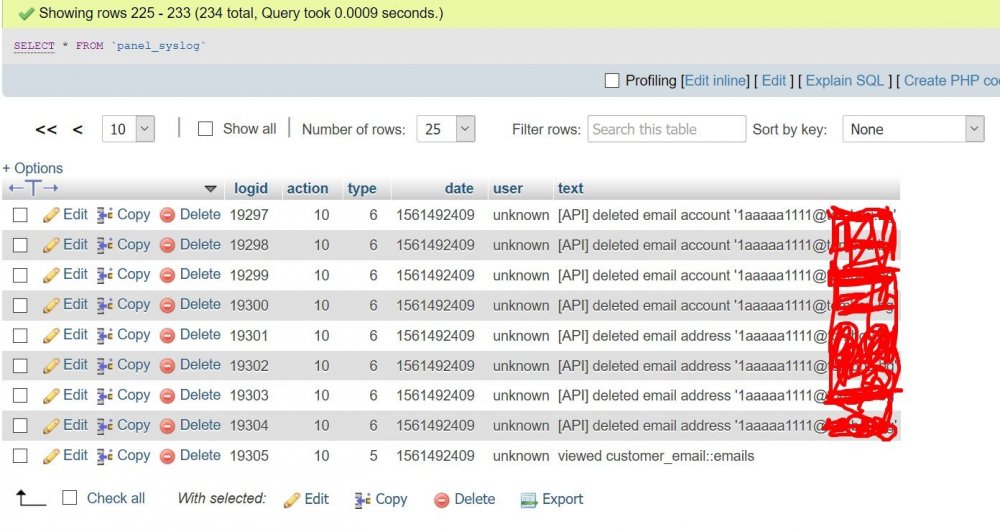Click Edit pencil icon for logid 19301
This screenshot has height=532, width=1000.
(x=51, y=336)
